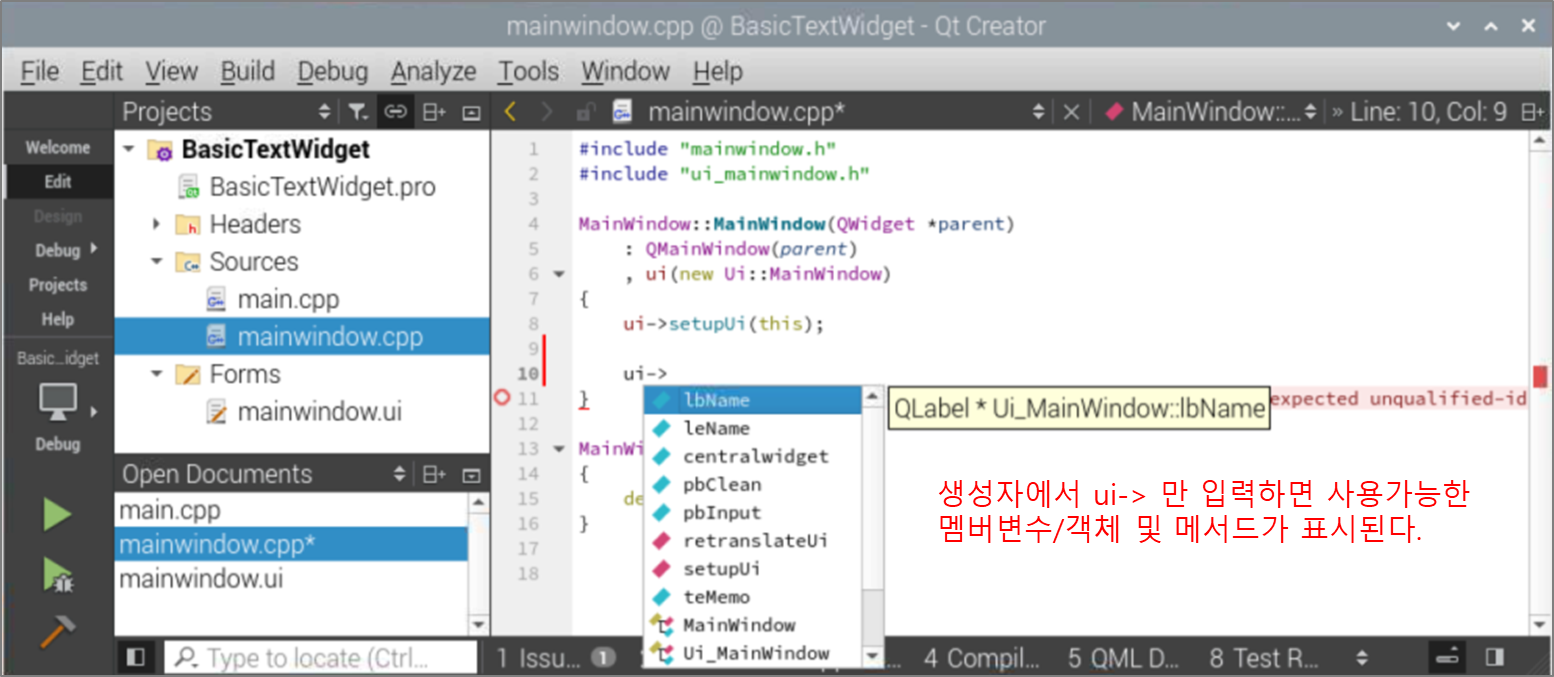Start debugging with the Run-with-bug icon
This screenshot has height=677, width=1554.
click(57, 574)
